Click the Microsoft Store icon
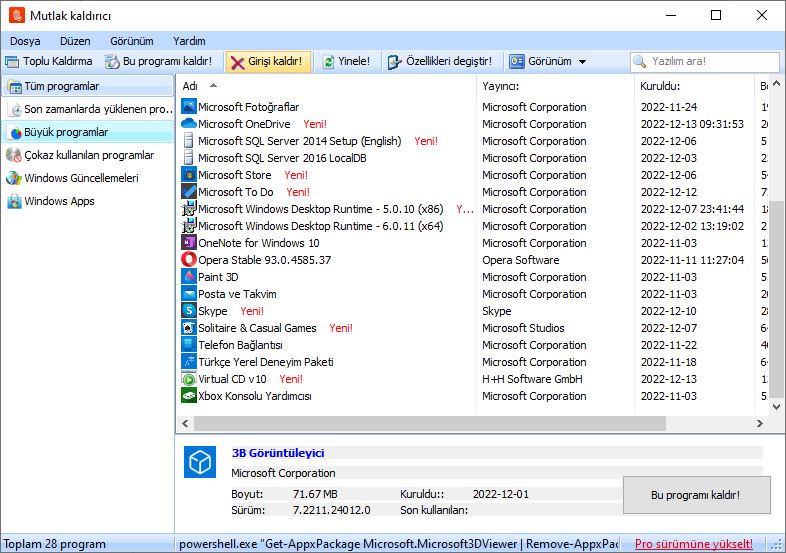786x553 pixels. click(x=188, y=175)
